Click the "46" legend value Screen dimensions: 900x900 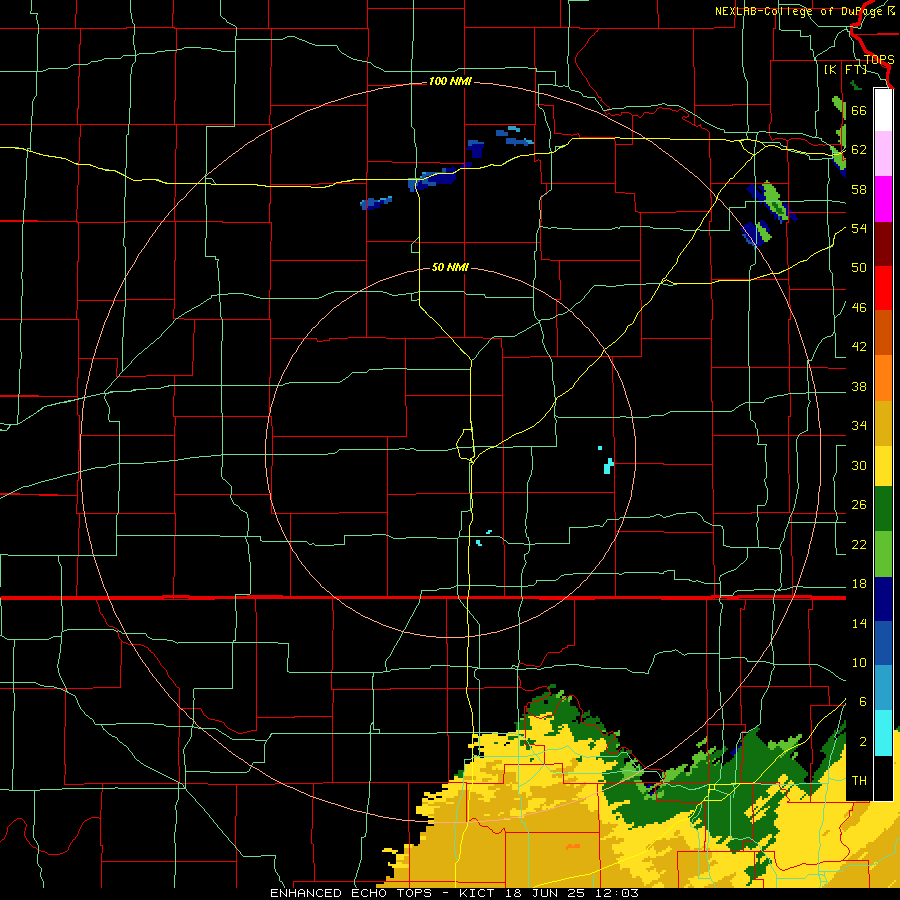coord(859,308)
